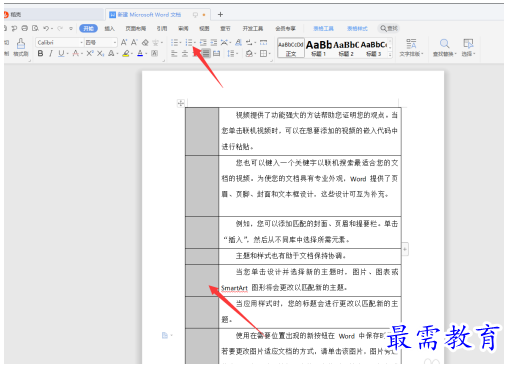The image size is (508, 369).
Task: Apply the blue font color swatch
Action: click(x=140, y=53)
